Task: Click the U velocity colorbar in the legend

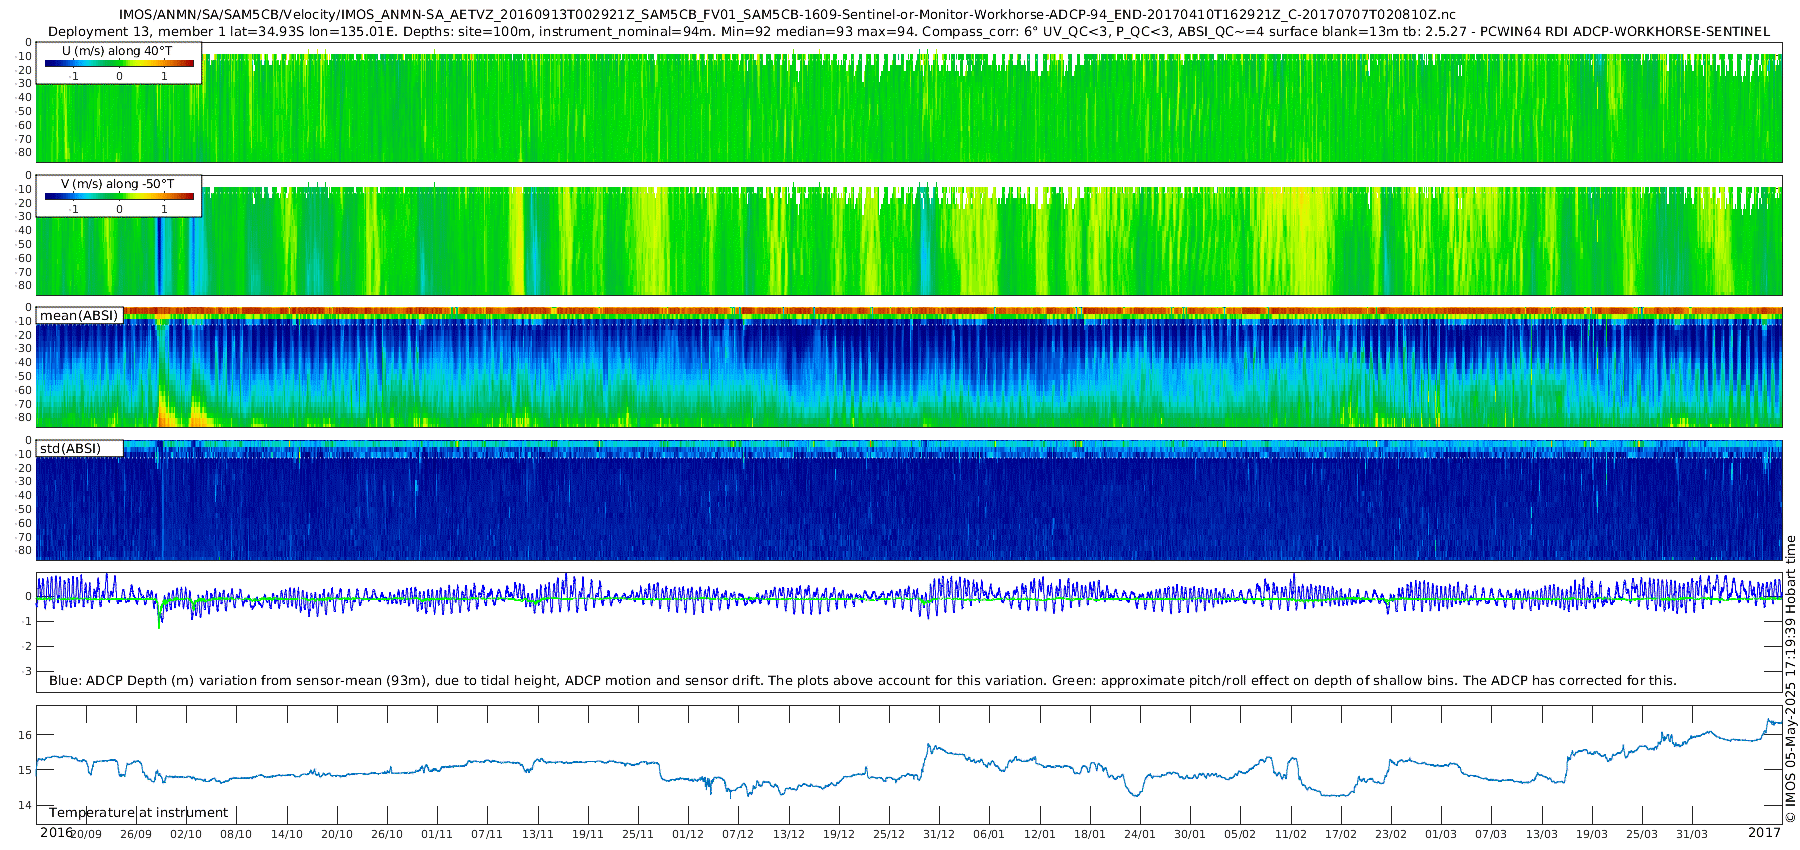Action: point(119,63)
